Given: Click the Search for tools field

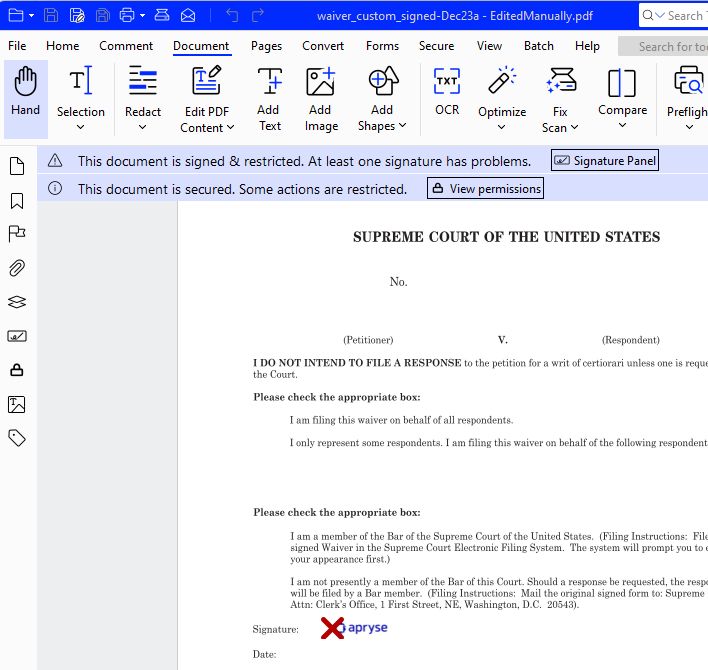Looking at the screenshot, I should tap(663, 47).
